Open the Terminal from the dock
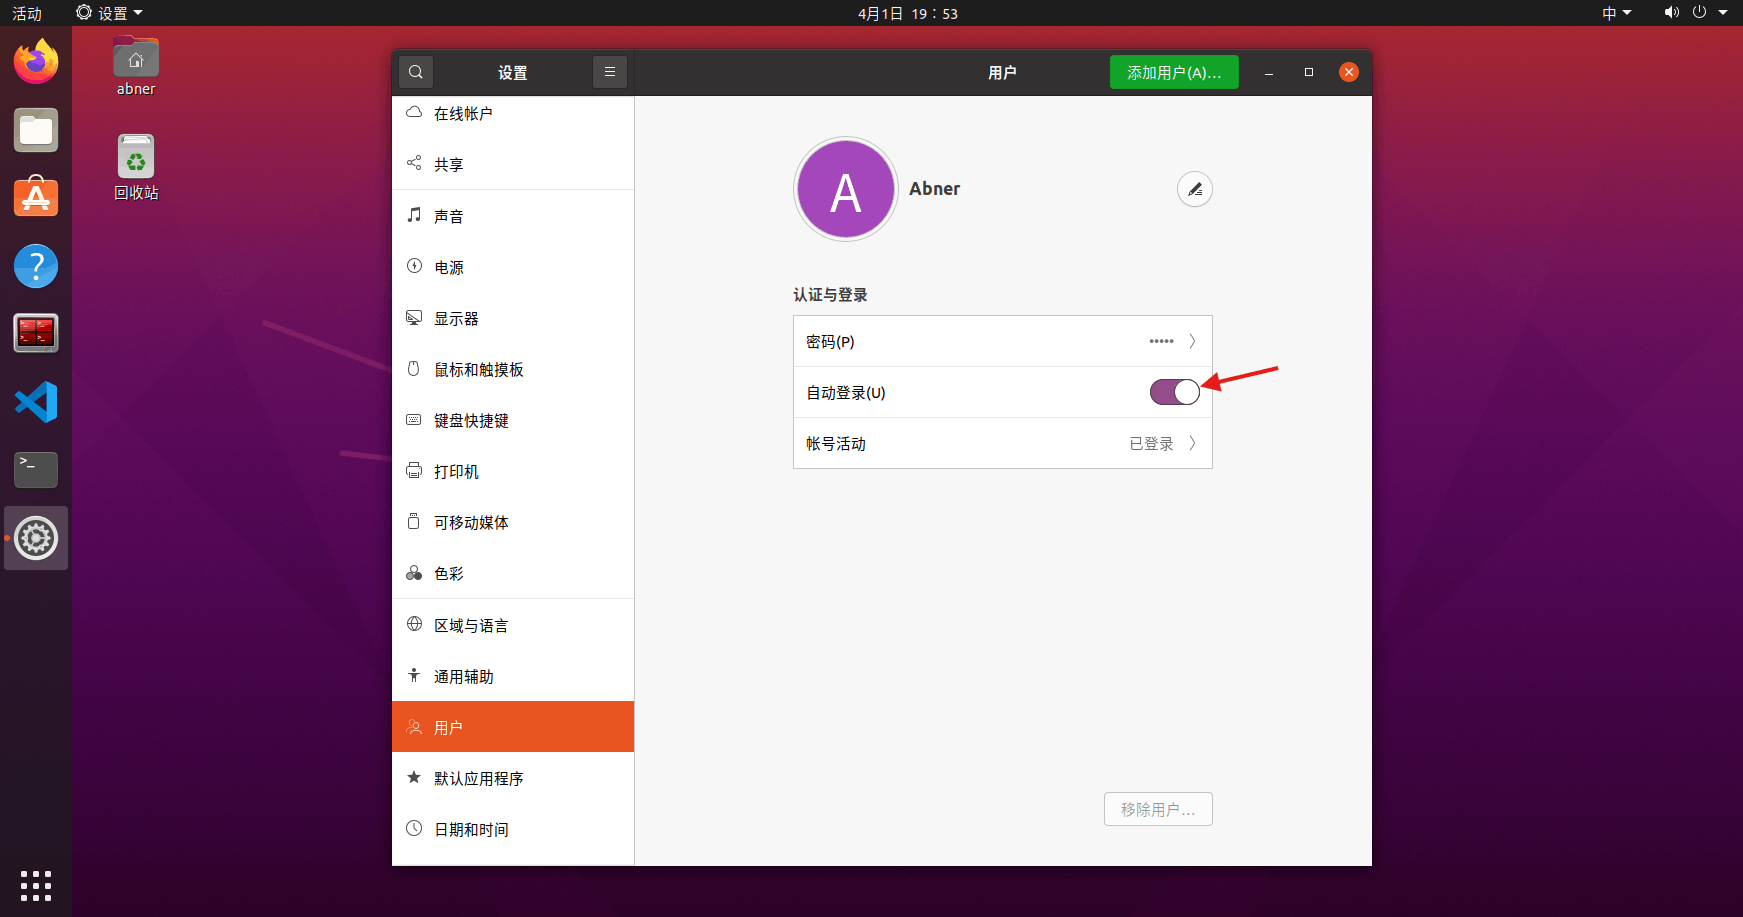 [36, 469]
